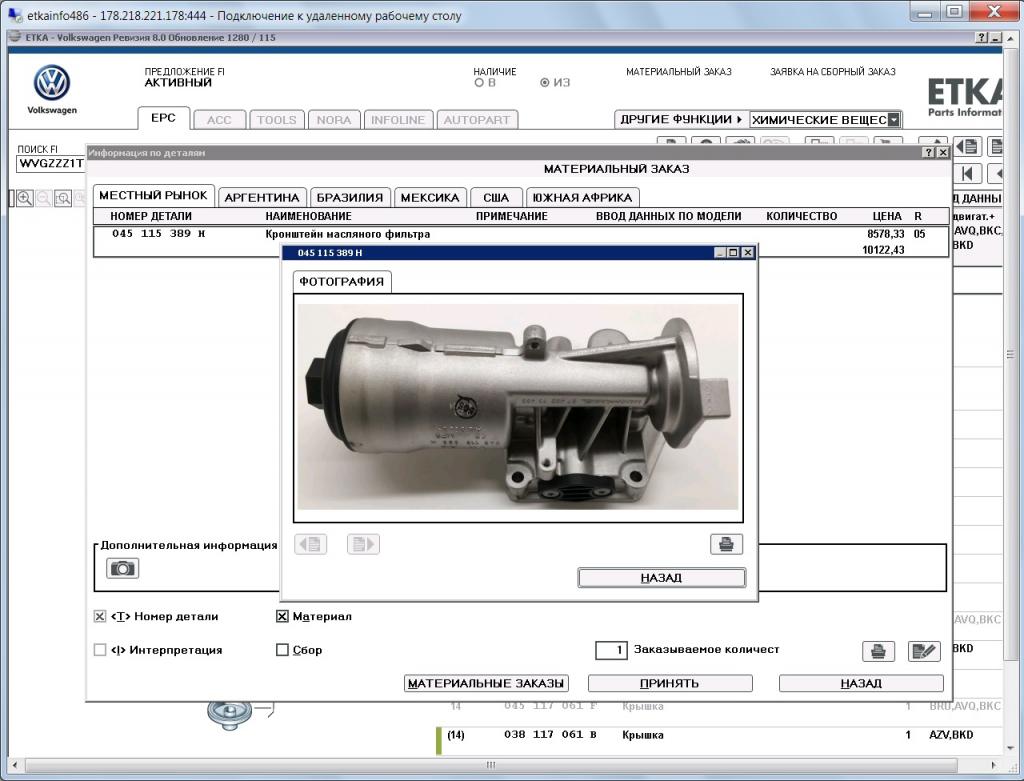Click НАЗАД button in the photo window

pos(662,577)
